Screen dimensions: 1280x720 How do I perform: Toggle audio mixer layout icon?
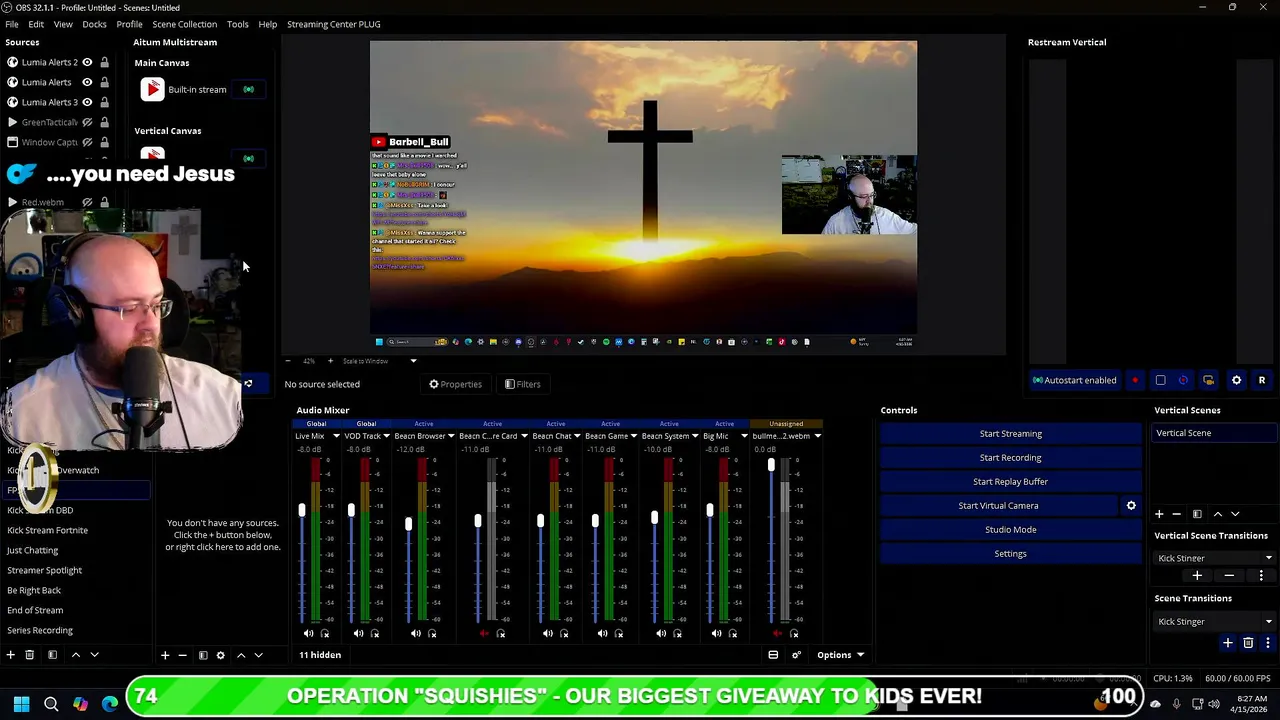tap(773, 655)
